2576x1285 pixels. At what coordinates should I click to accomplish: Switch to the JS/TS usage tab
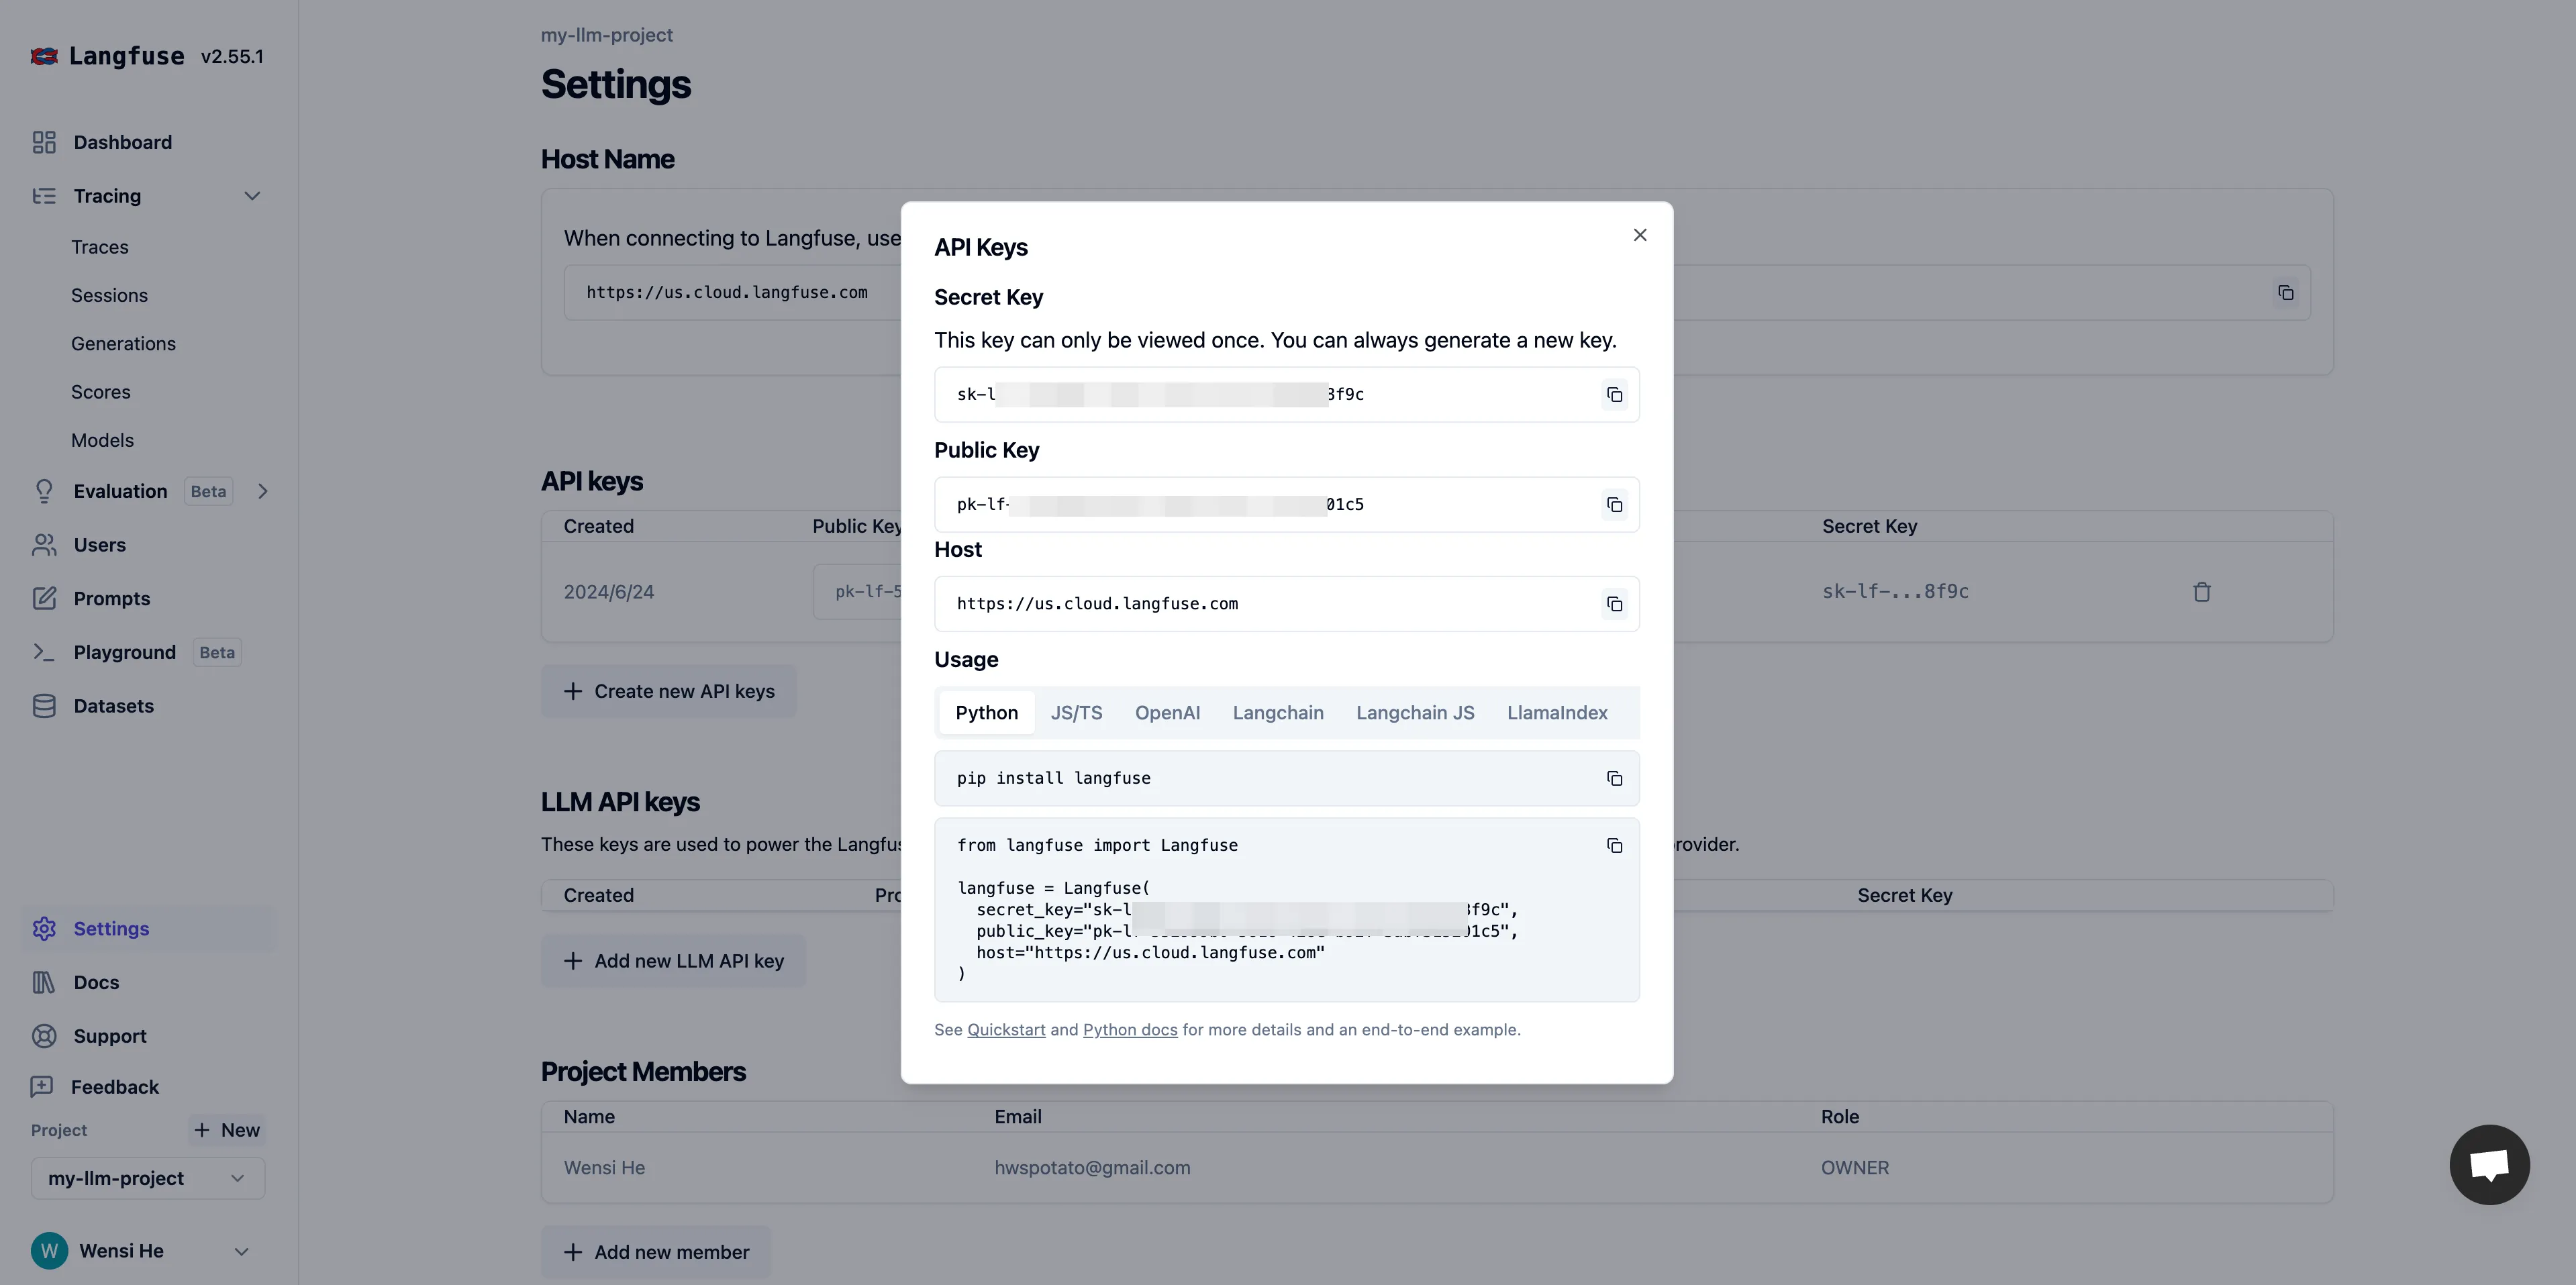[1076, 713]
